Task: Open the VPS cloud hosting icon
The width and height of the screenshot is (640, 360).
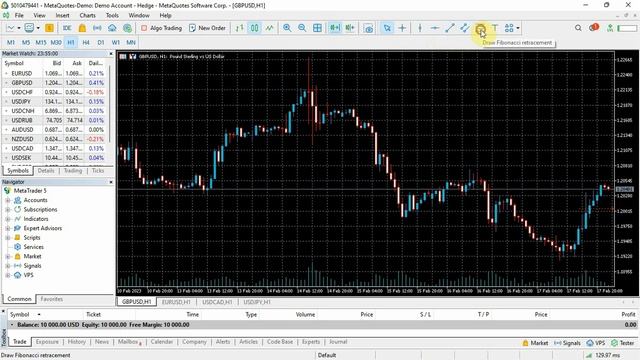Action: 112,28
